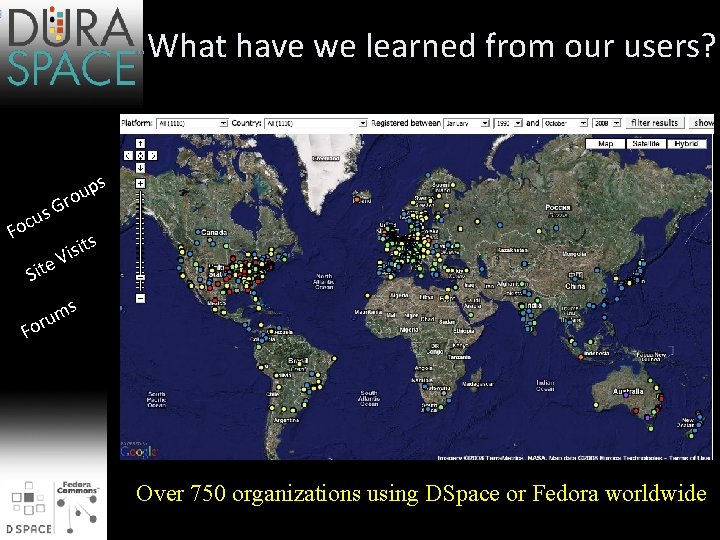The height and width of the screenshot is (540, 720).
Task: Open the October end month dropdown
Action: [x=565, y=123]
